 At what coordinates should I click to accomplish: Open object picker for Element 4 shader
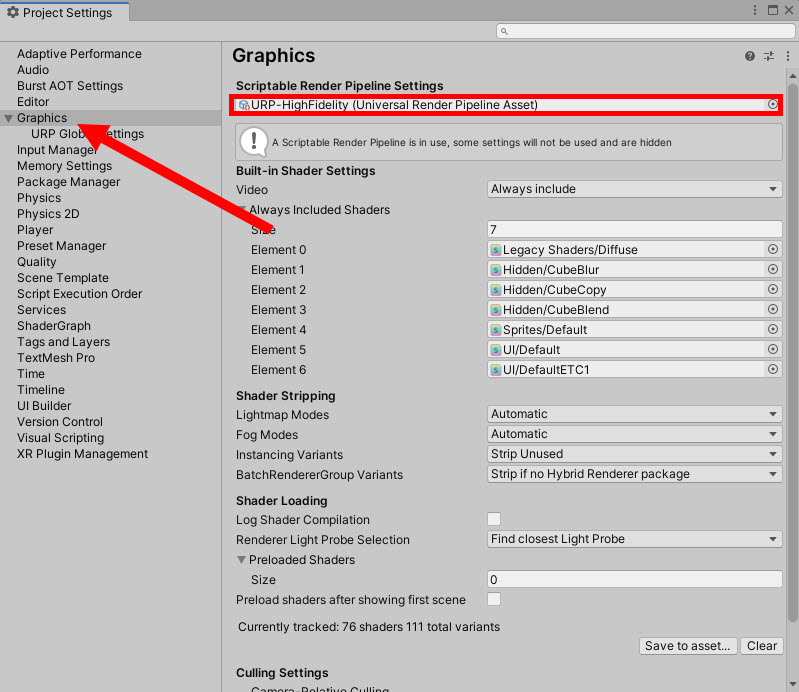pos(773,329)
